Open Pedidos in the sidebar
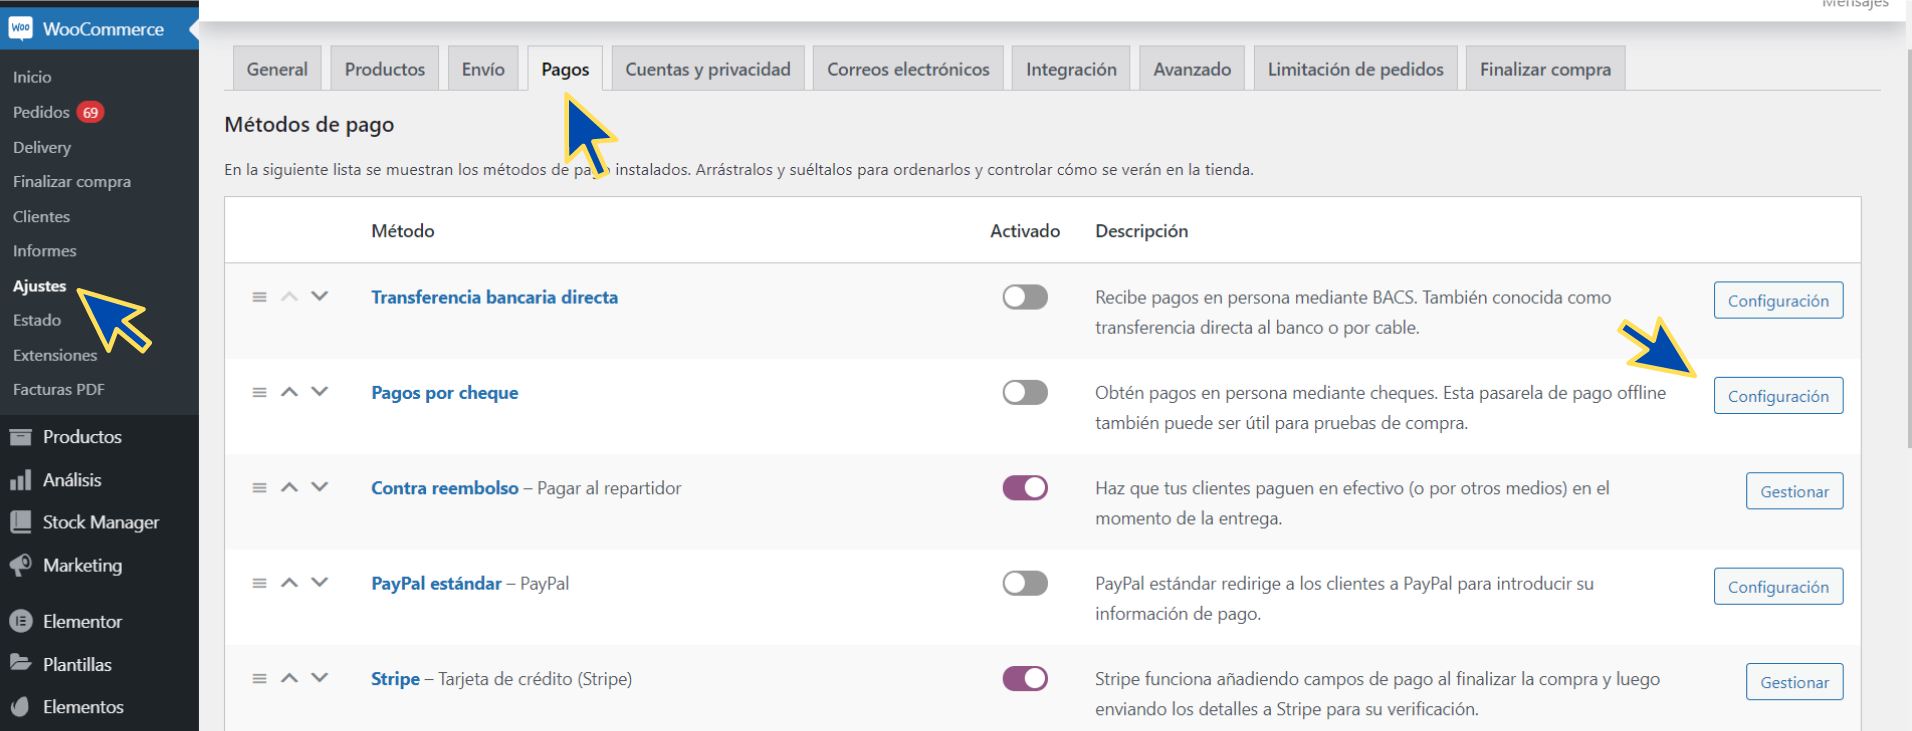Image resolution: width=1912 pixels, height=731 pixels. [41, 112]
